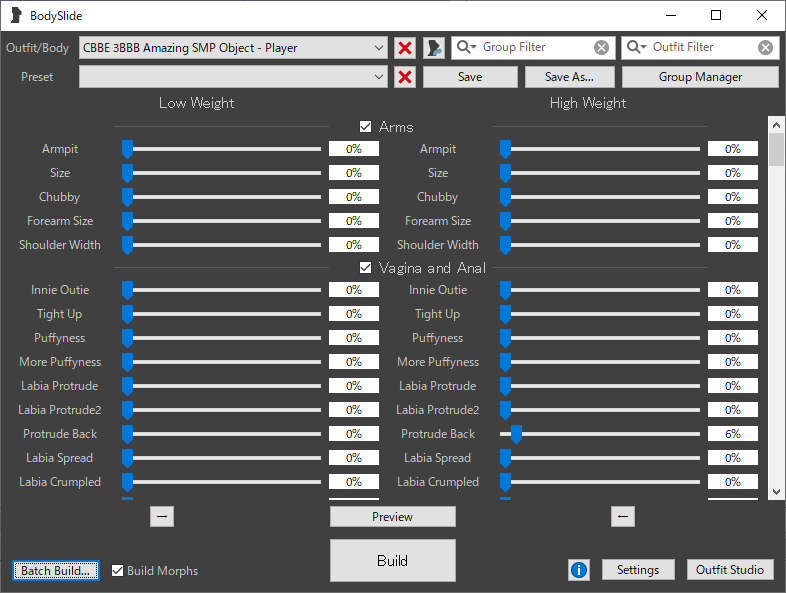This screenshot has width=786, height=593.
Task: Uncheck the Build Morphs checkbox
Action: [x=117, y=570]
